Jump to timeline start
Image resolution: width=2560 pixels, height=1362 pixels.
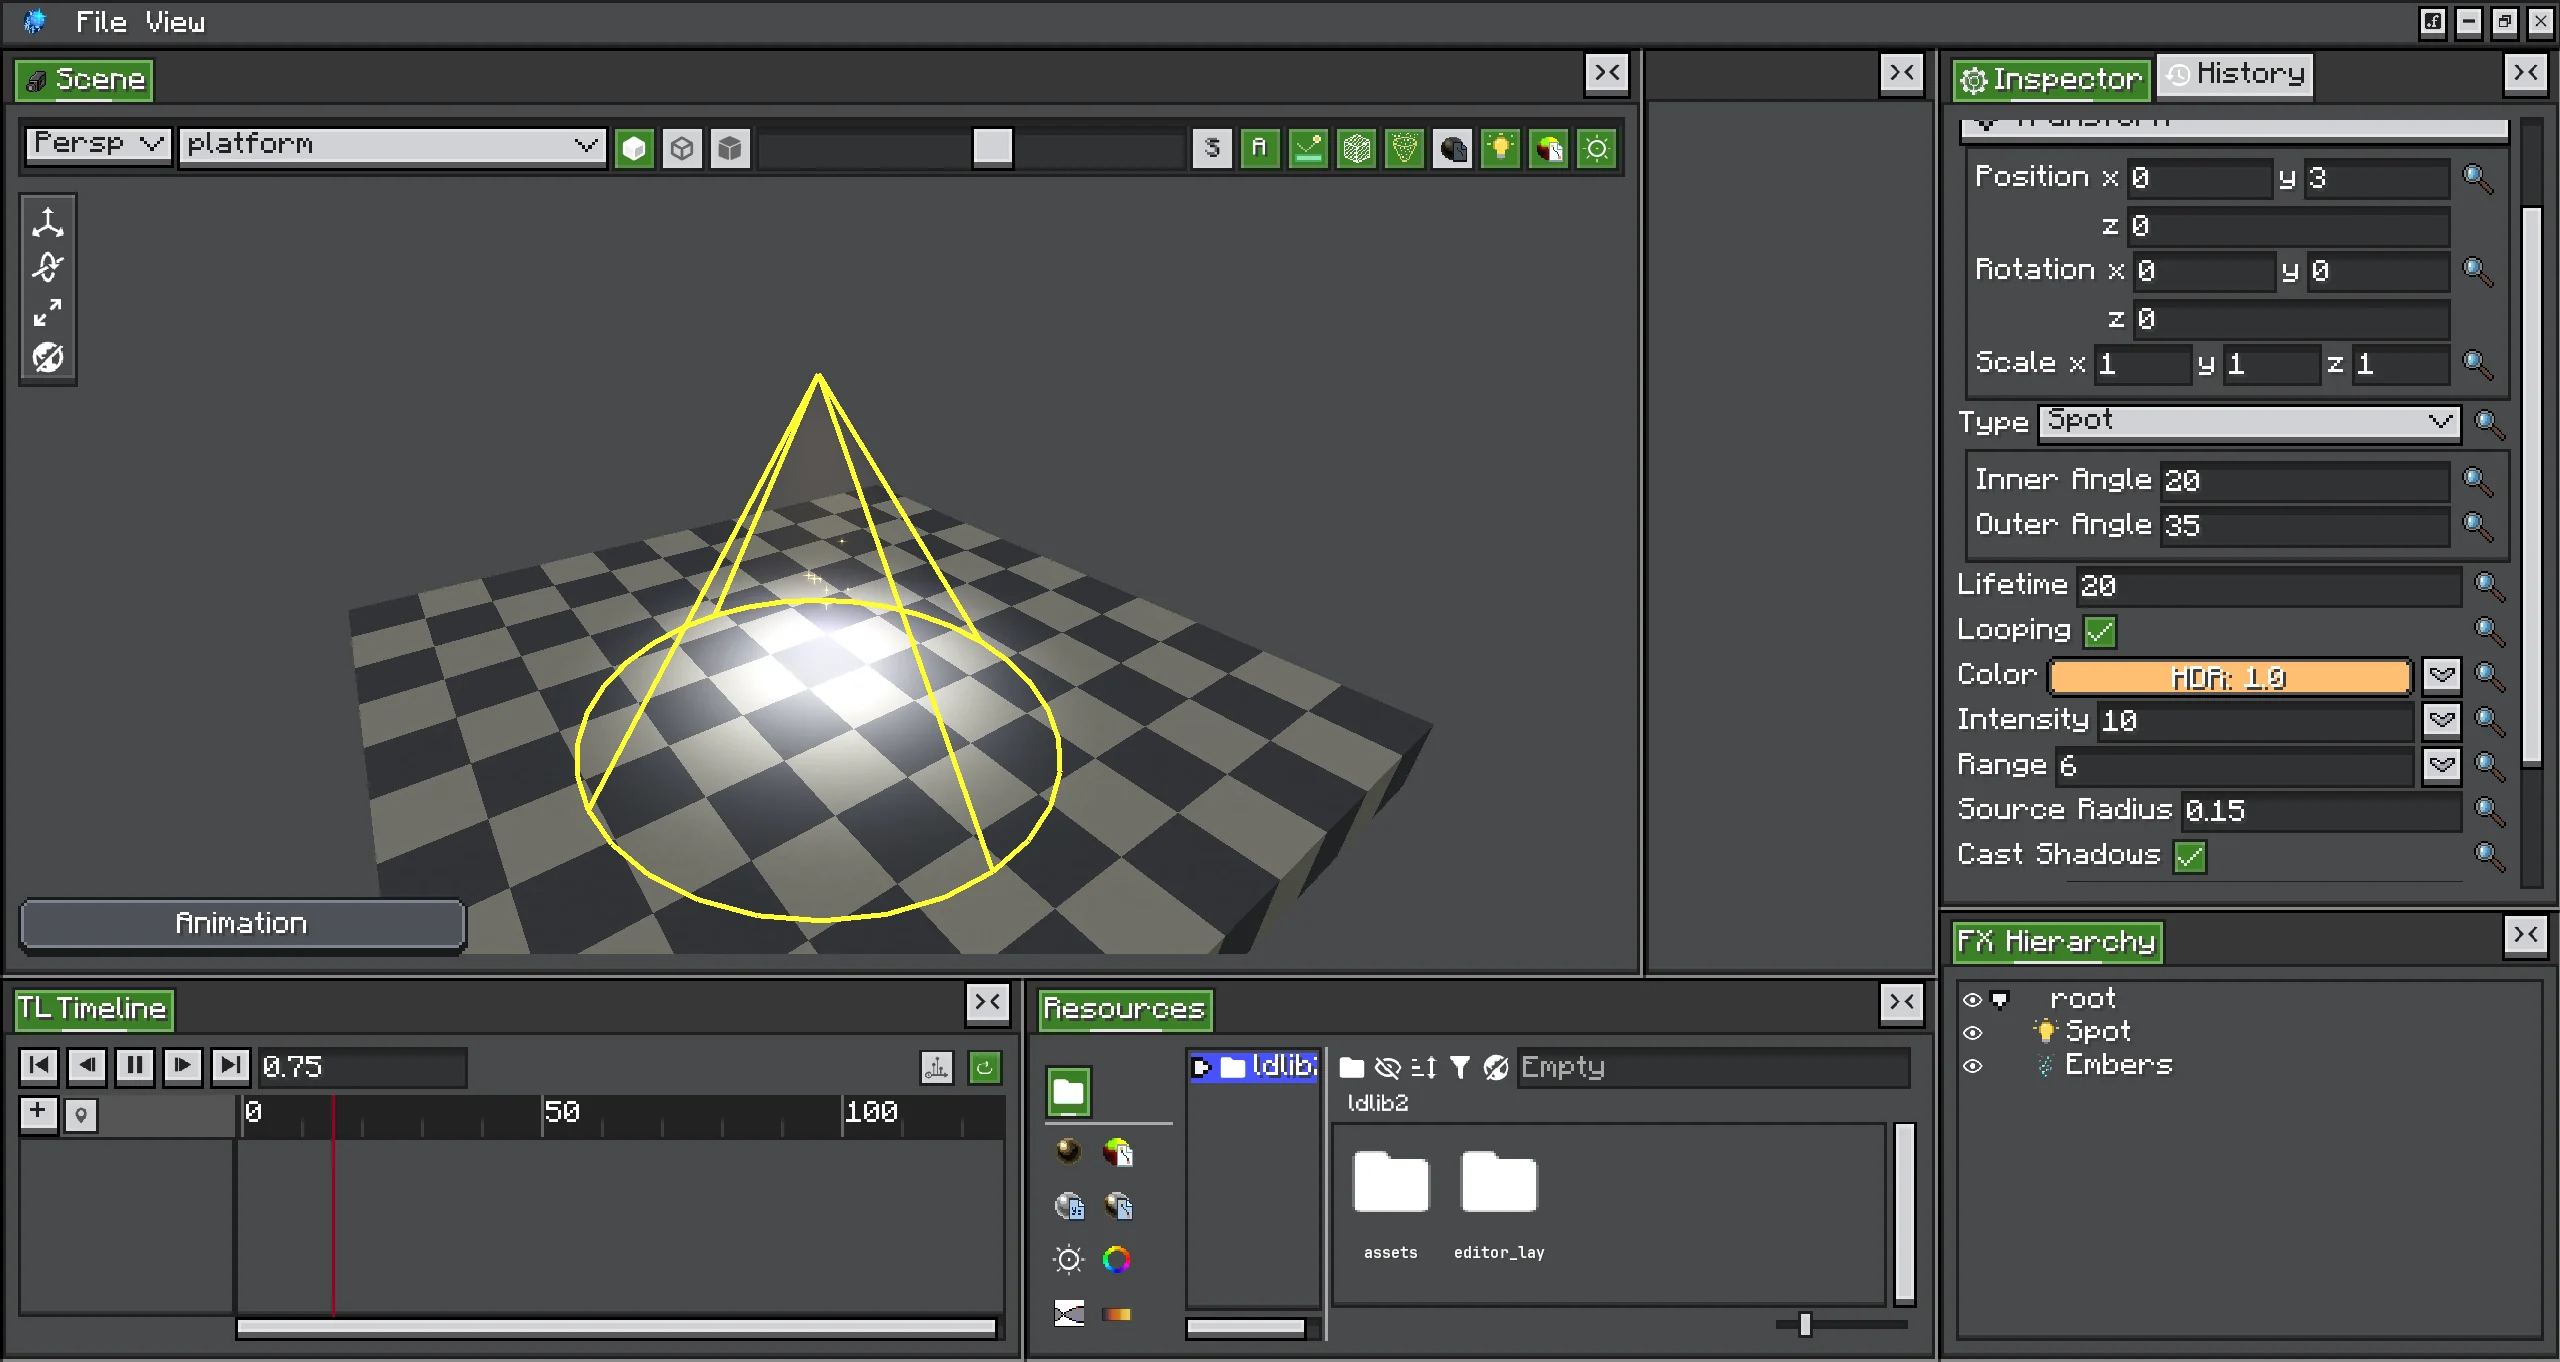tap(39, 1065)
